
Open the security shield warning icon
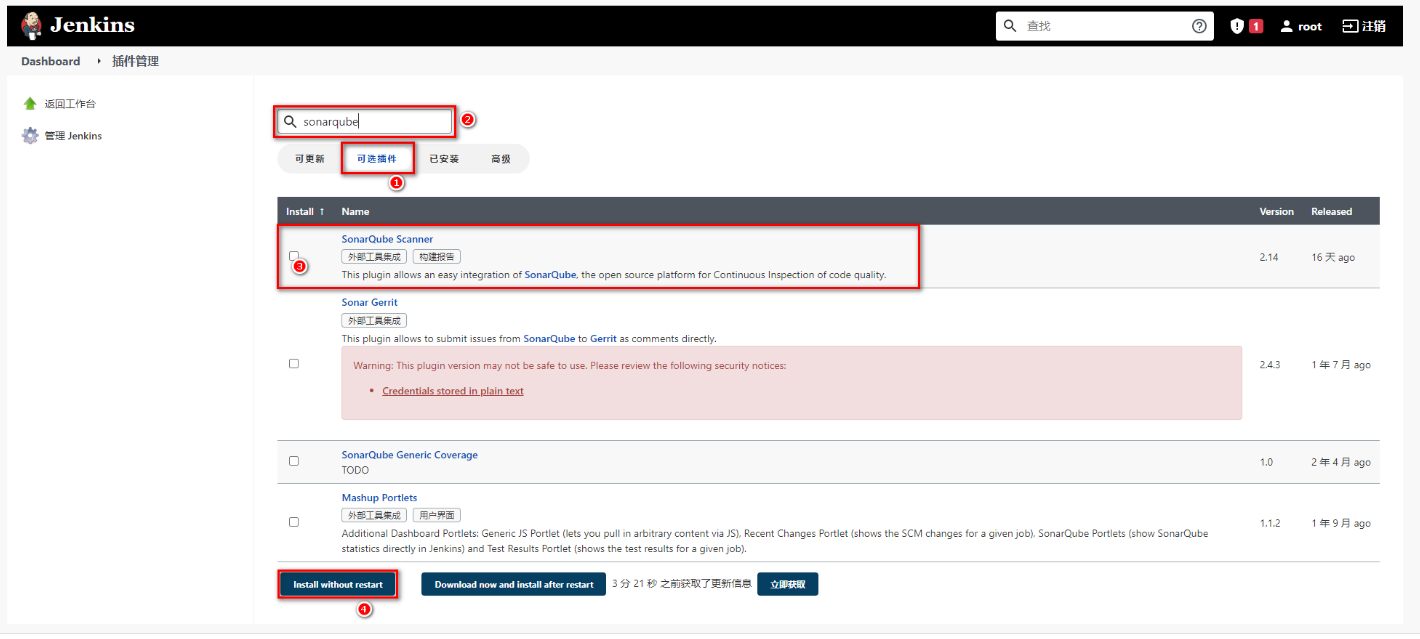[x=1237, y=26]
